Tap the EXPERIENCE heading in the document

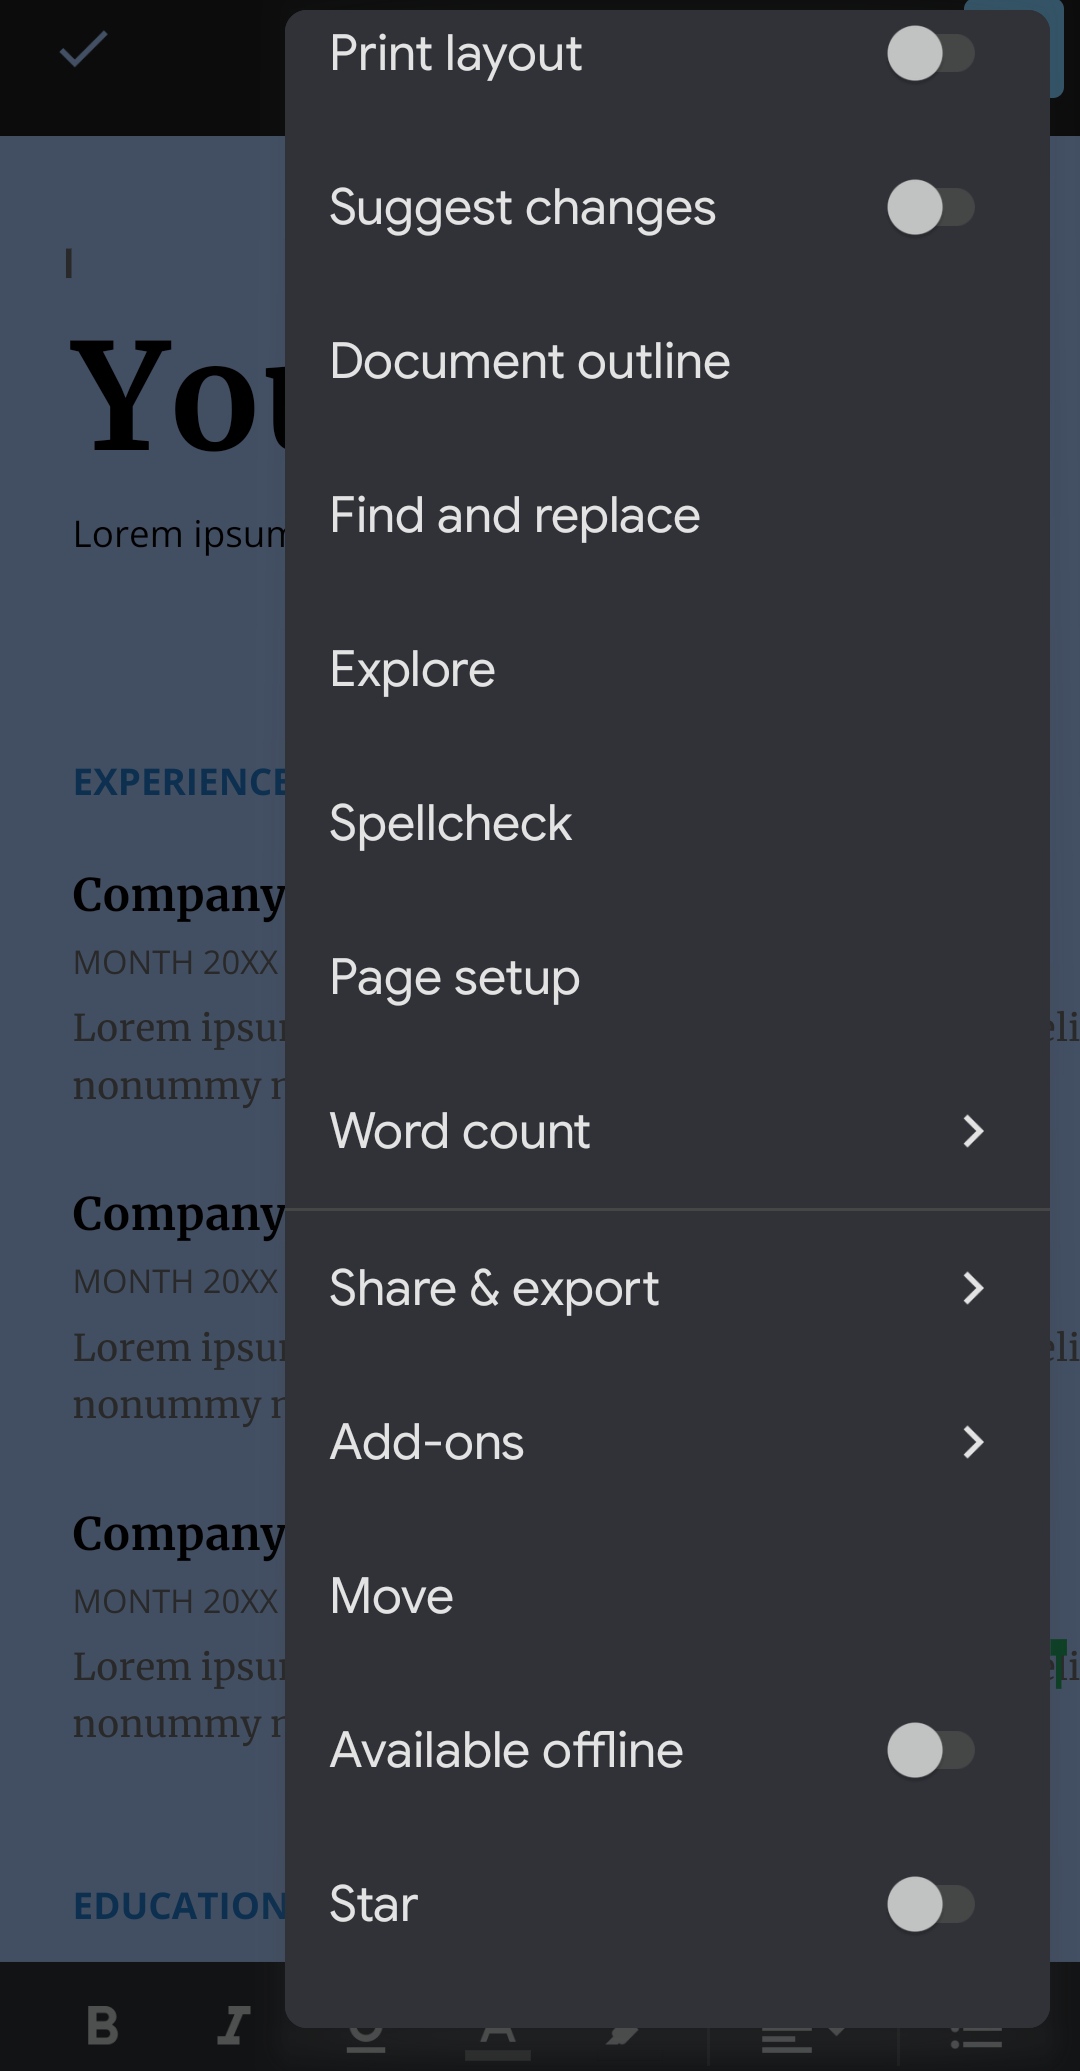(180, 782)
